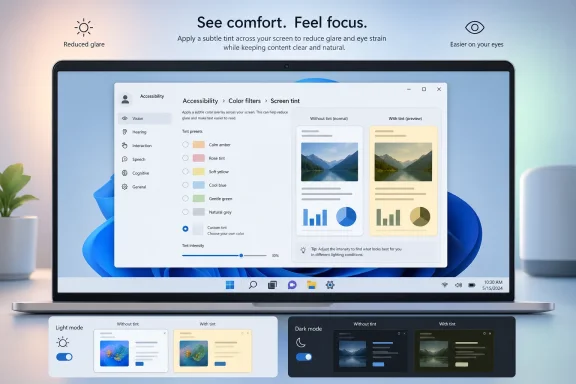Viewport: 576px width, 384px height.
Task: Select the Soft yellow radio button
Action: coord(185,171)
